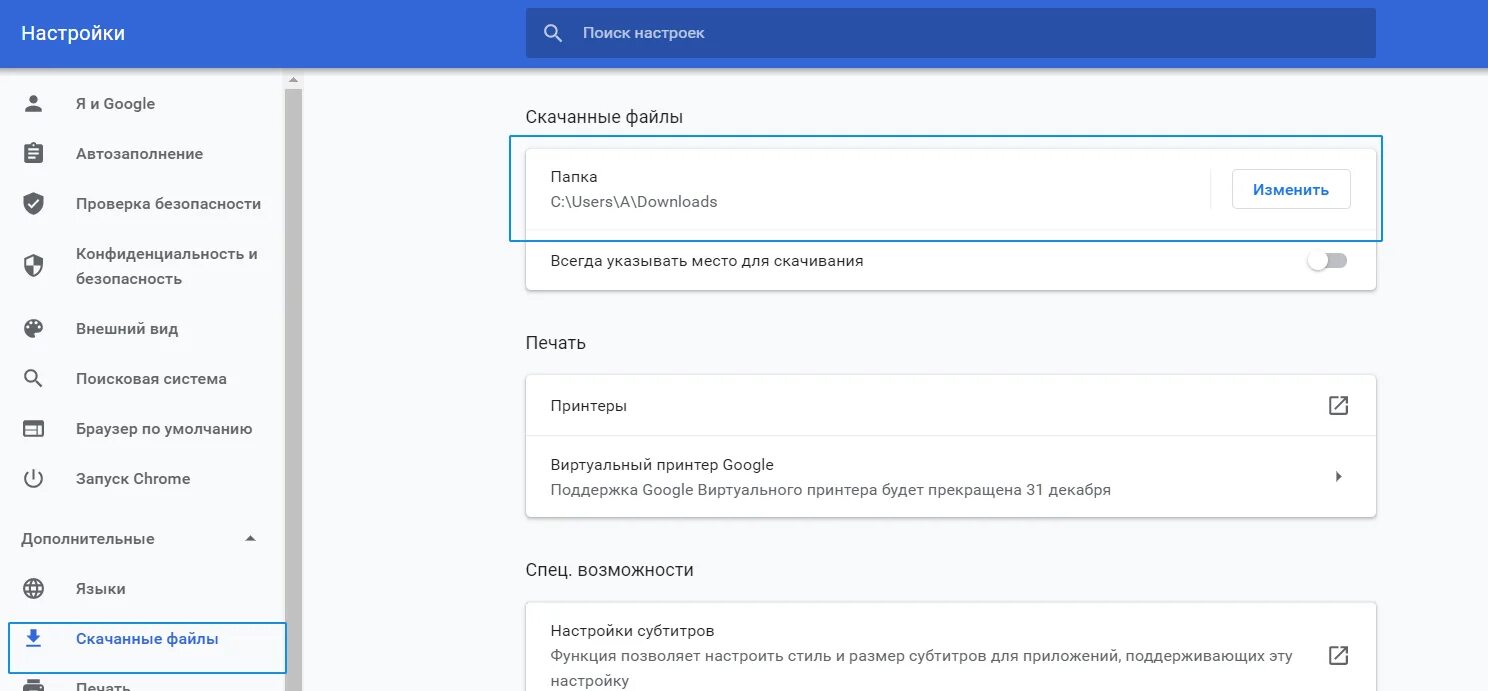
Task: Click the Настройки header title
Action: [x=73, y=33]
